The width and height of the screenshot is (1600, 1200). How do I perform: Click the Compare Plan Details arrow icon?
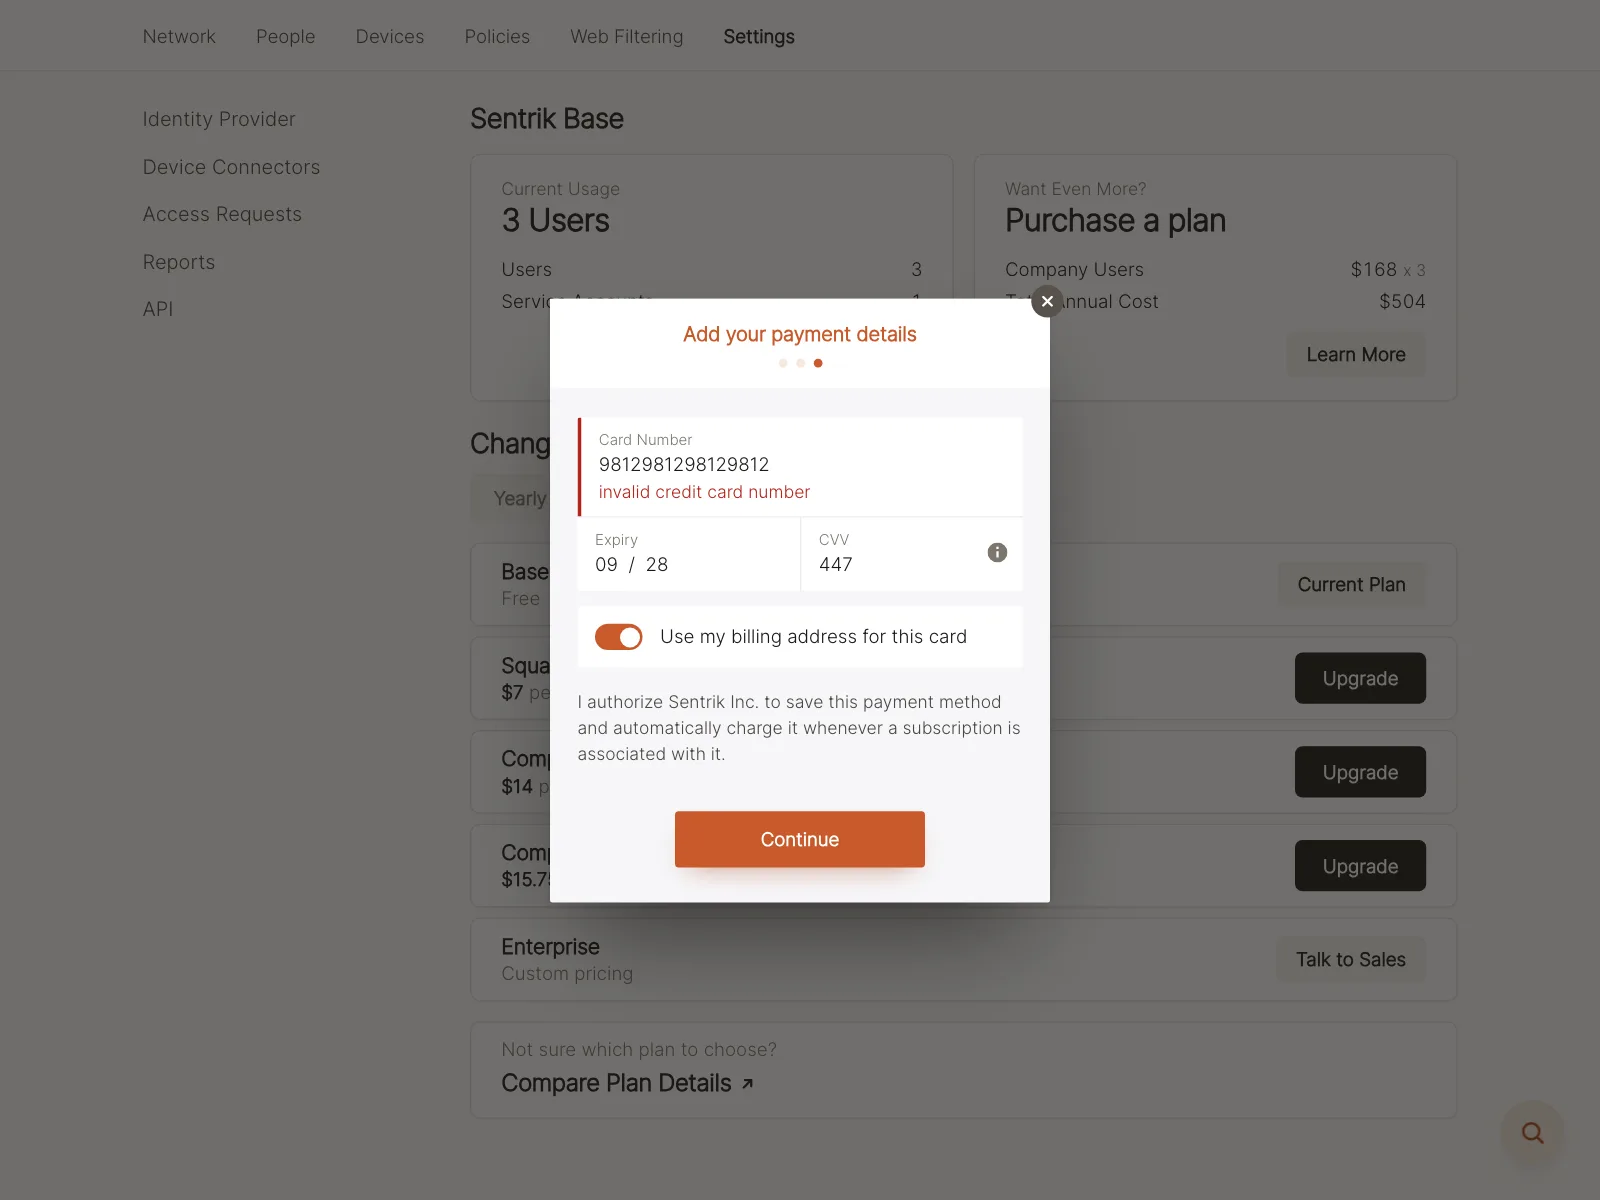[x=747, y=1084]
